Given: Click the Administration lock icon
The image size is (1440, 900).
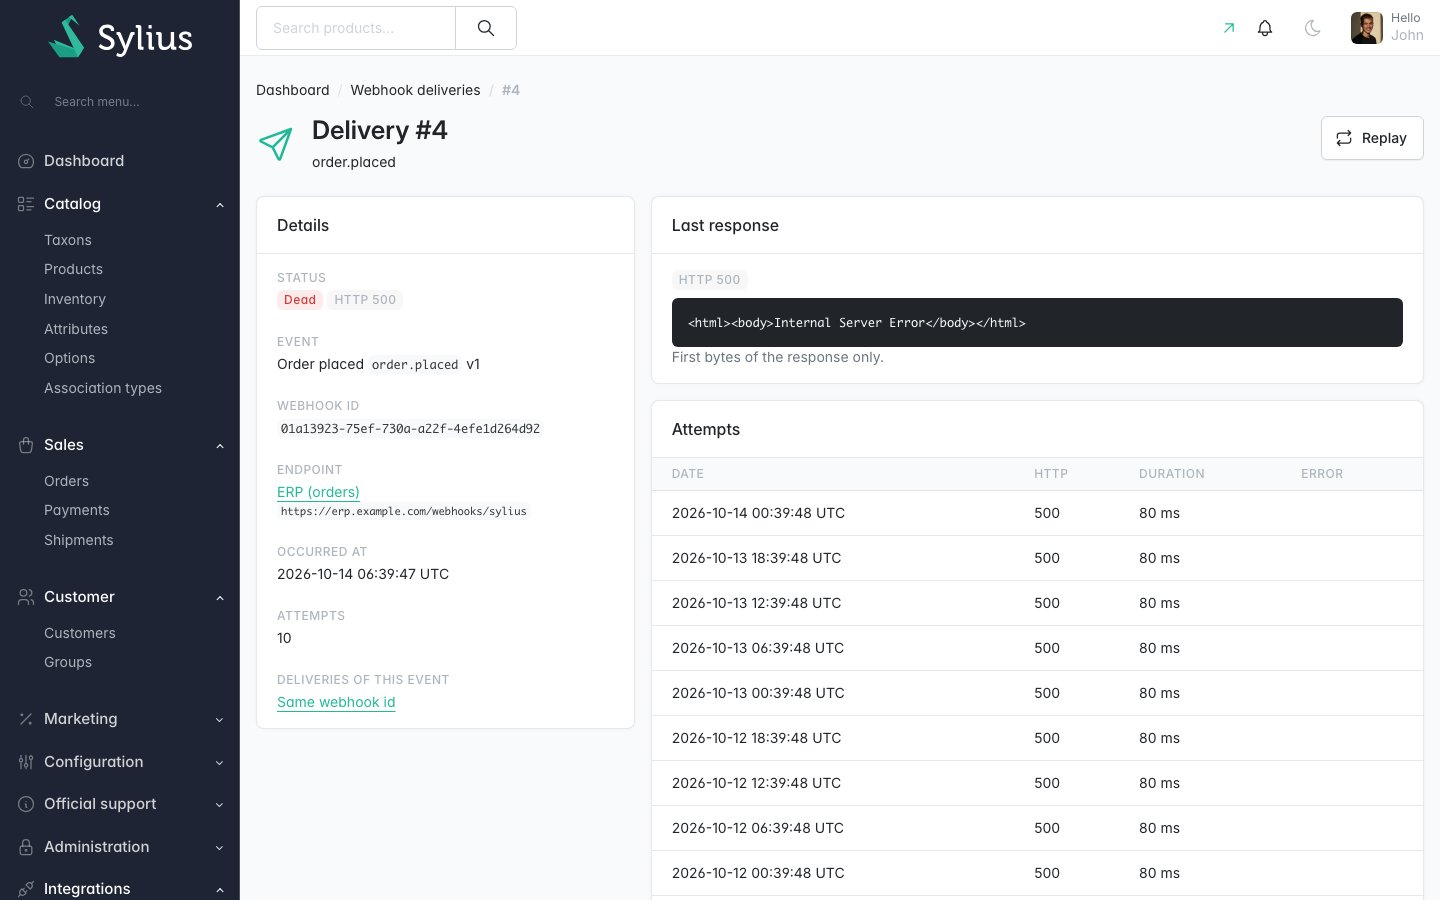Looking at the screenshot, I should tap(26, 847).
